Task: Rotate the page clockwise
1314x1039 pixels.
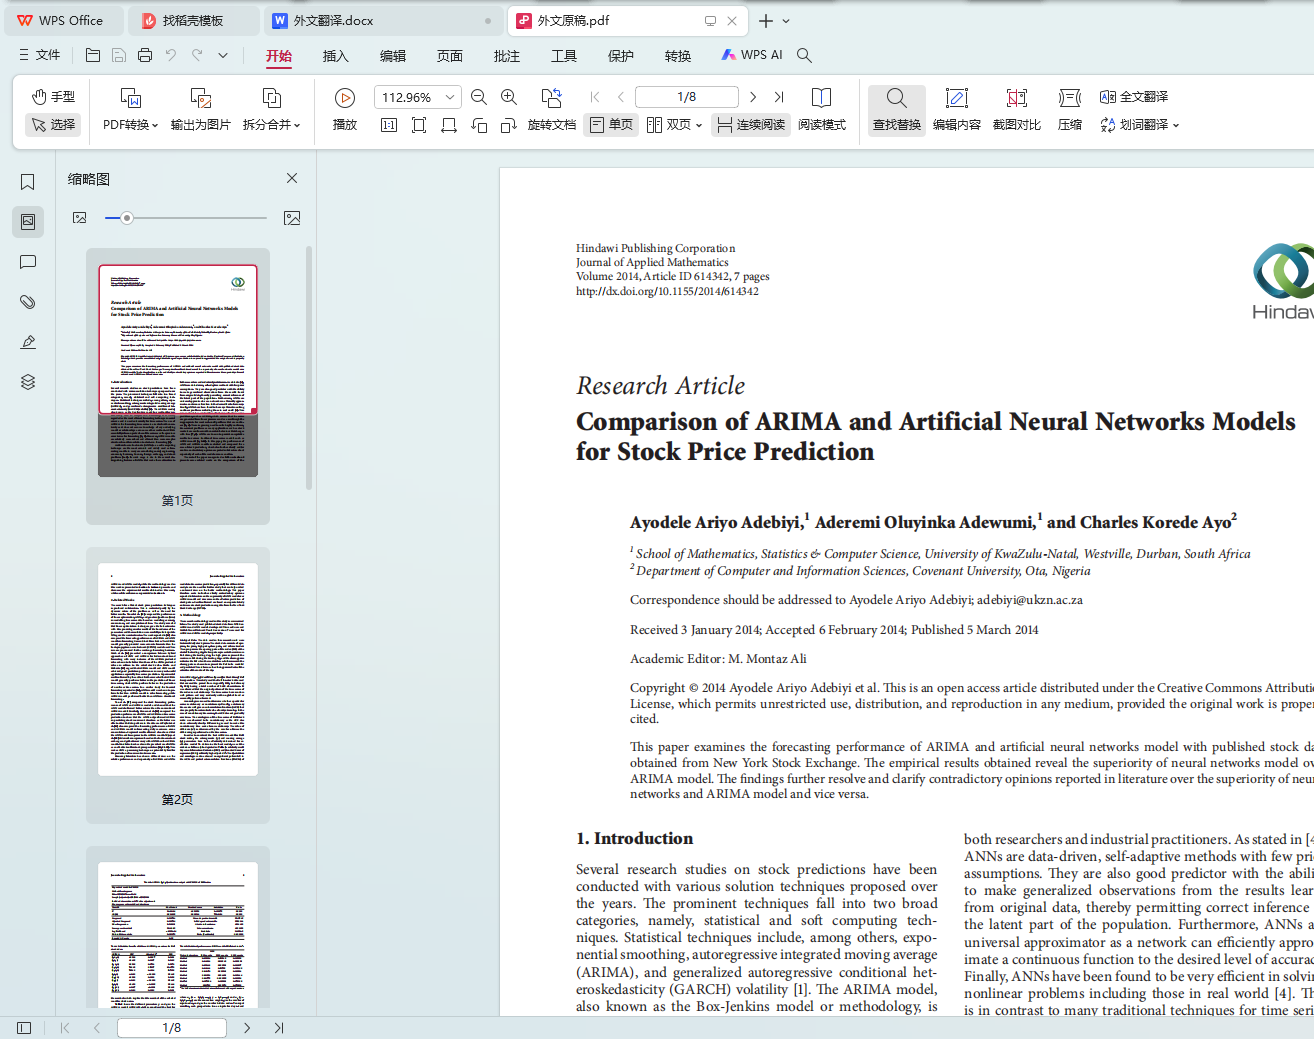Action: pyautogui.click(x=509, y=125)
